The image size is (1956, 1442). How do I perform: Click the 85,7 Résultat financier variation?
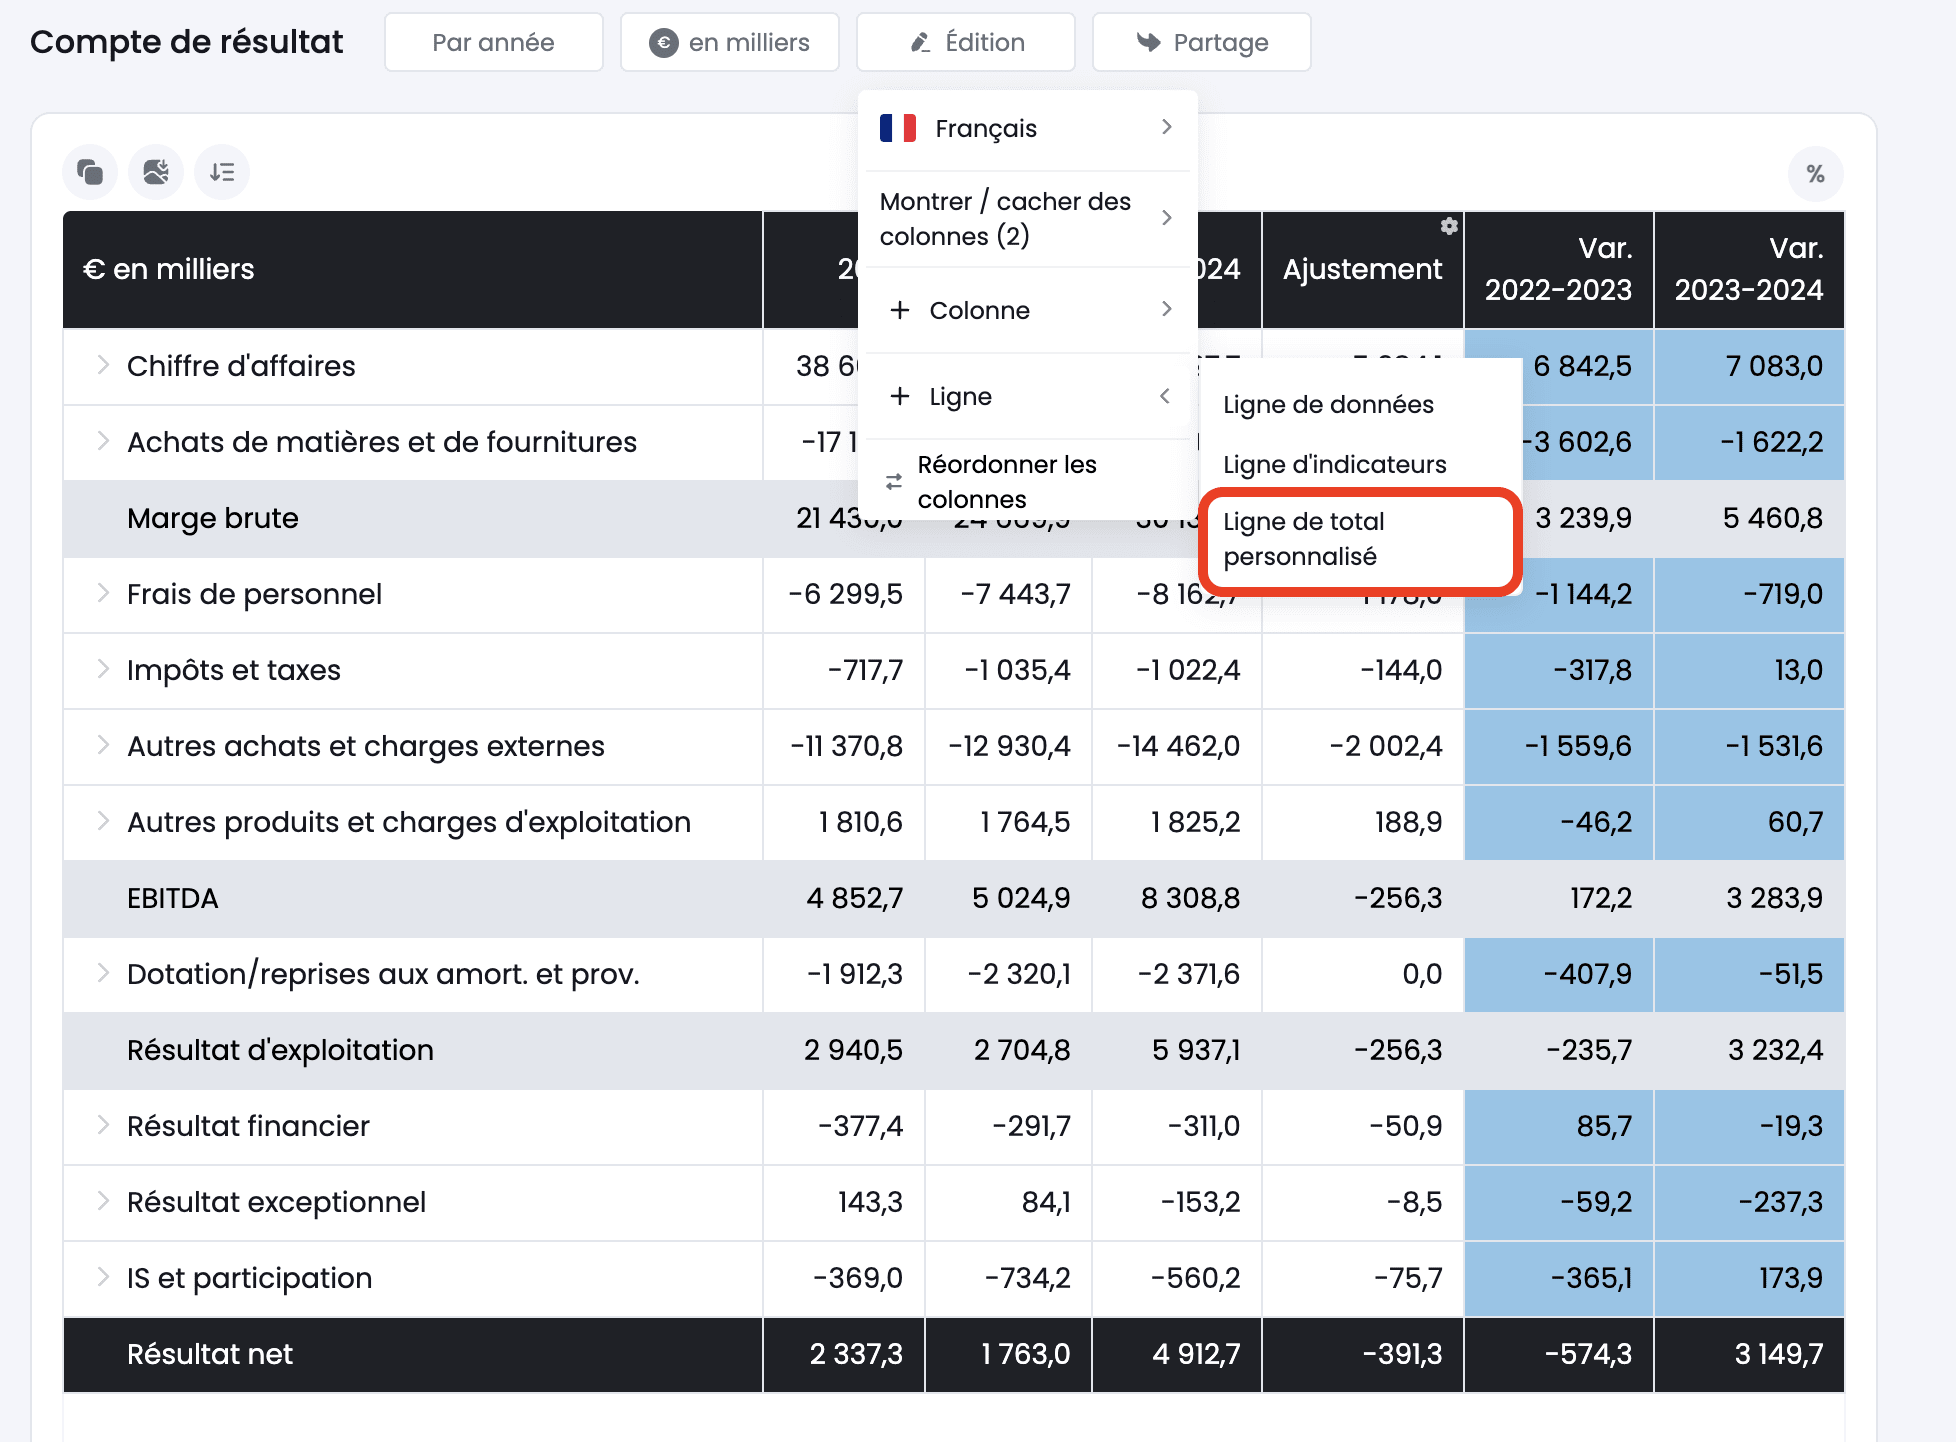pyautogui.click(x=1559, y=1126)
